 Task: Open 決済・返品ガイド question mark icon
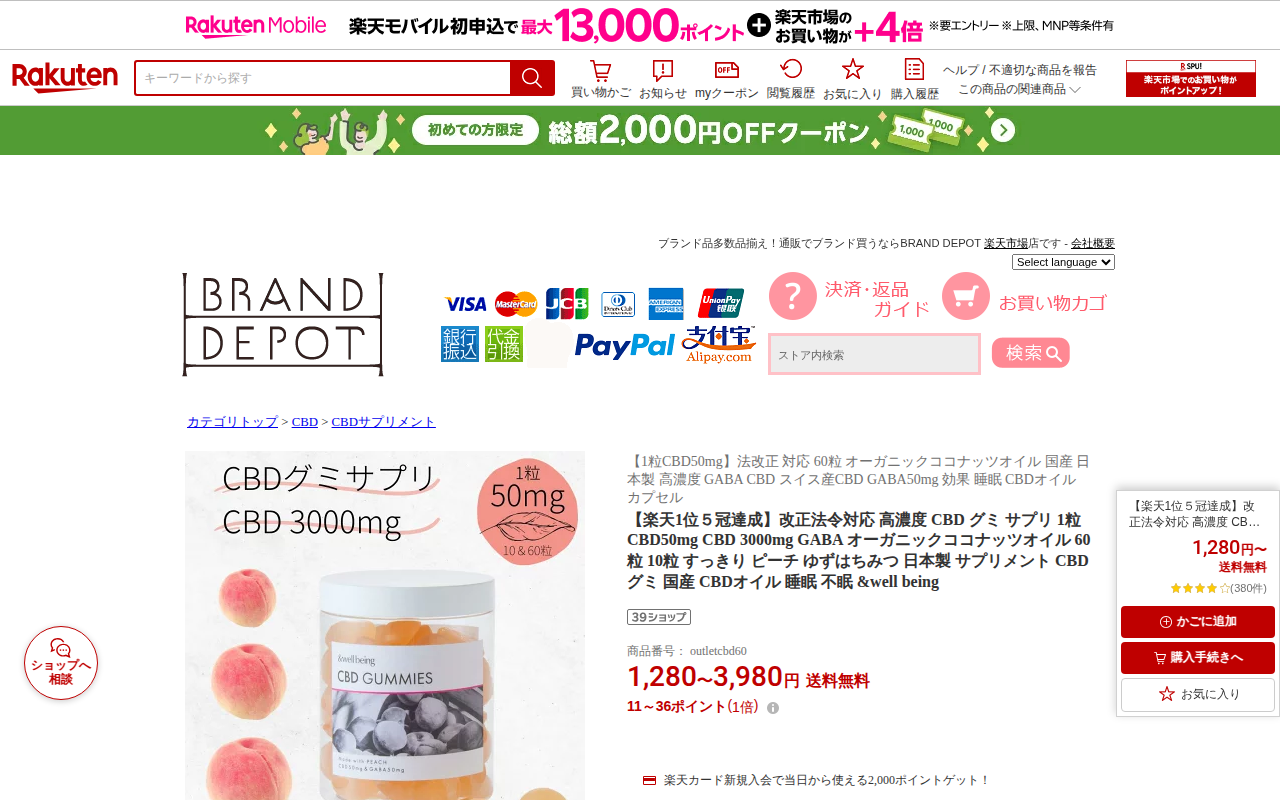793,296
